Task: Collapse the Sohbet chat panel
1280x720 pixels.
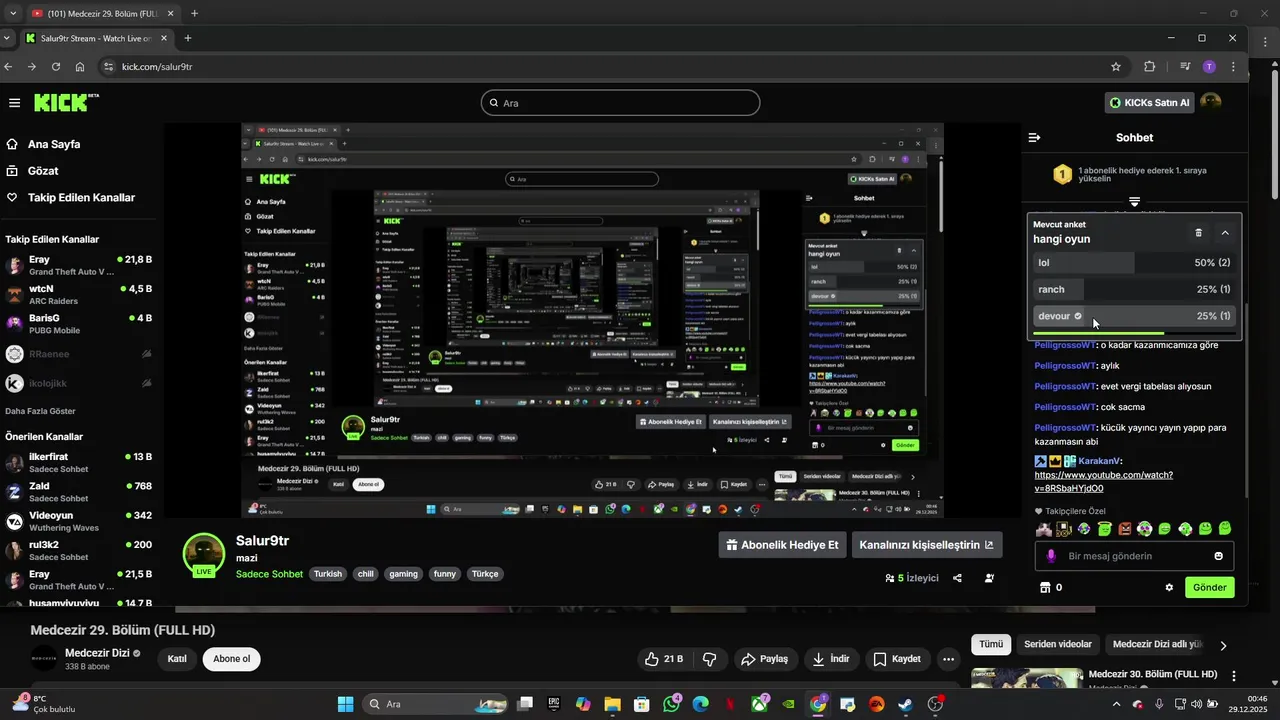Action: [1035, 138]
